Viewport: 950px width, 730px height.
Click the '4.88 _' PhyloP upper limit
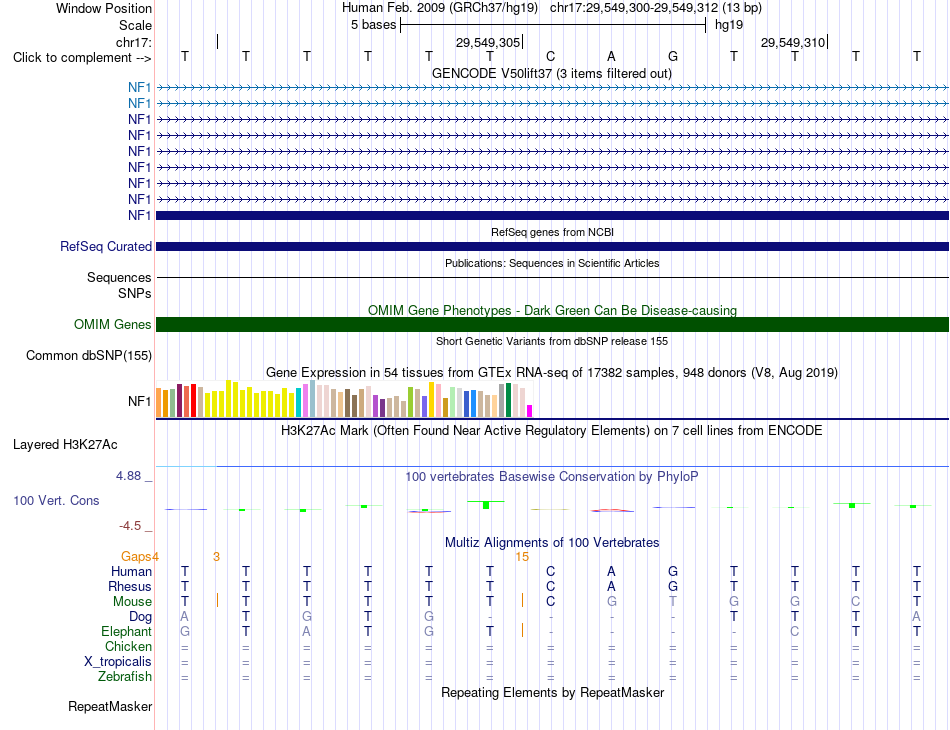click(x=134, y=476)
